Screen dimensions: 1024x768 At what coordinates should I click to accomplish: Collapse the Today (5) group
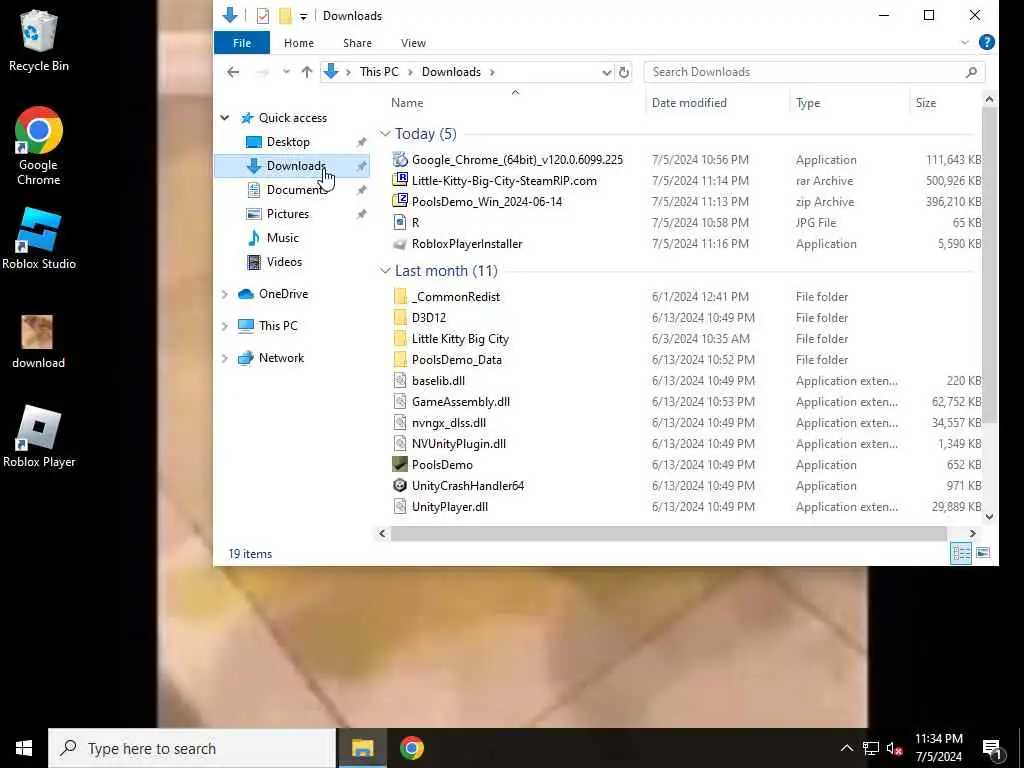pyautogui.click(x=385, y=134)
